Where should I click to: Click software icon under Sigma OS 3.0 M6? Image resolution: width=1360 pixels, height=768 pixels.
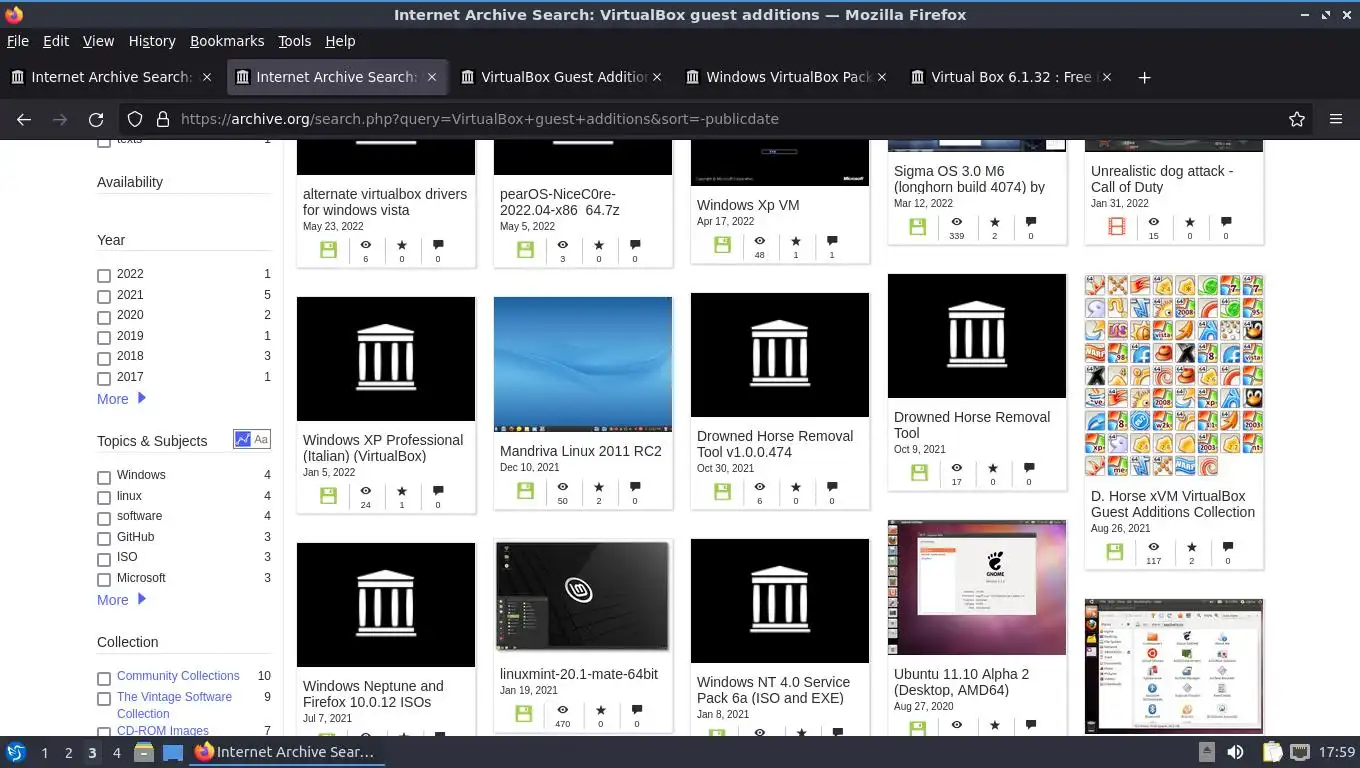pos(918,227)
